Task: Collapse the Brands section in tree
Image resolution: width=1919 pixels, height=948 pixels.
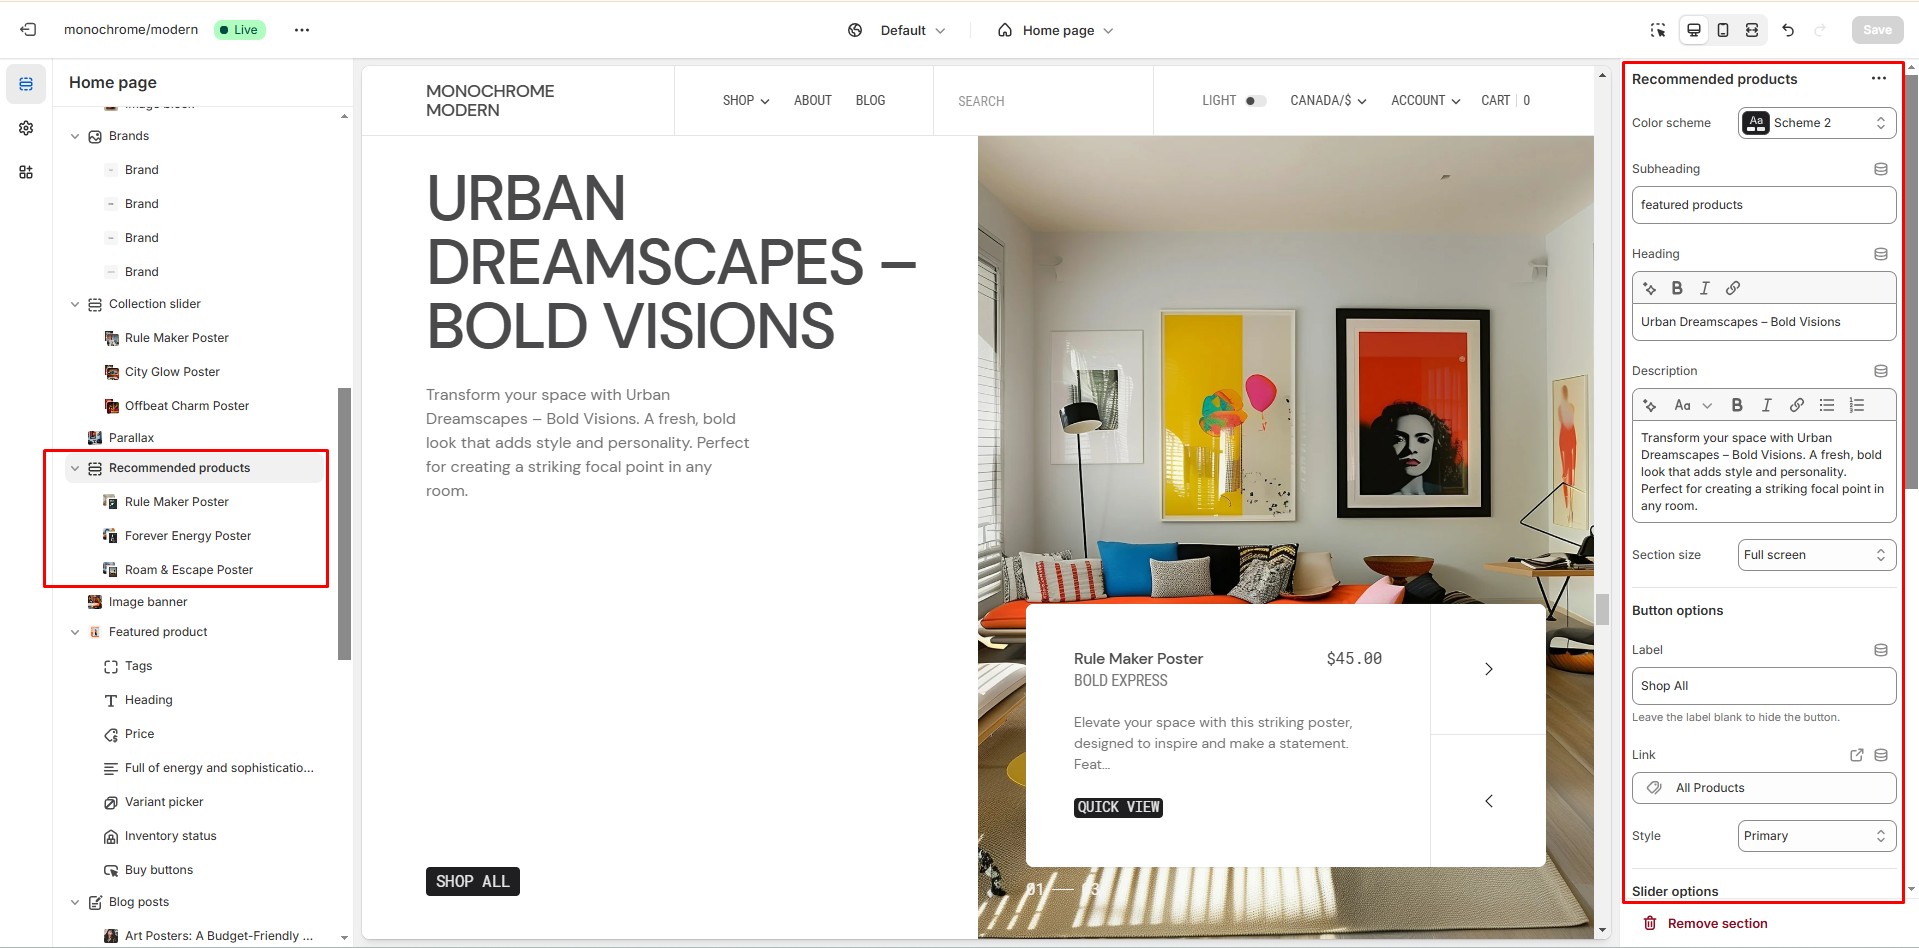Action: 75,136
